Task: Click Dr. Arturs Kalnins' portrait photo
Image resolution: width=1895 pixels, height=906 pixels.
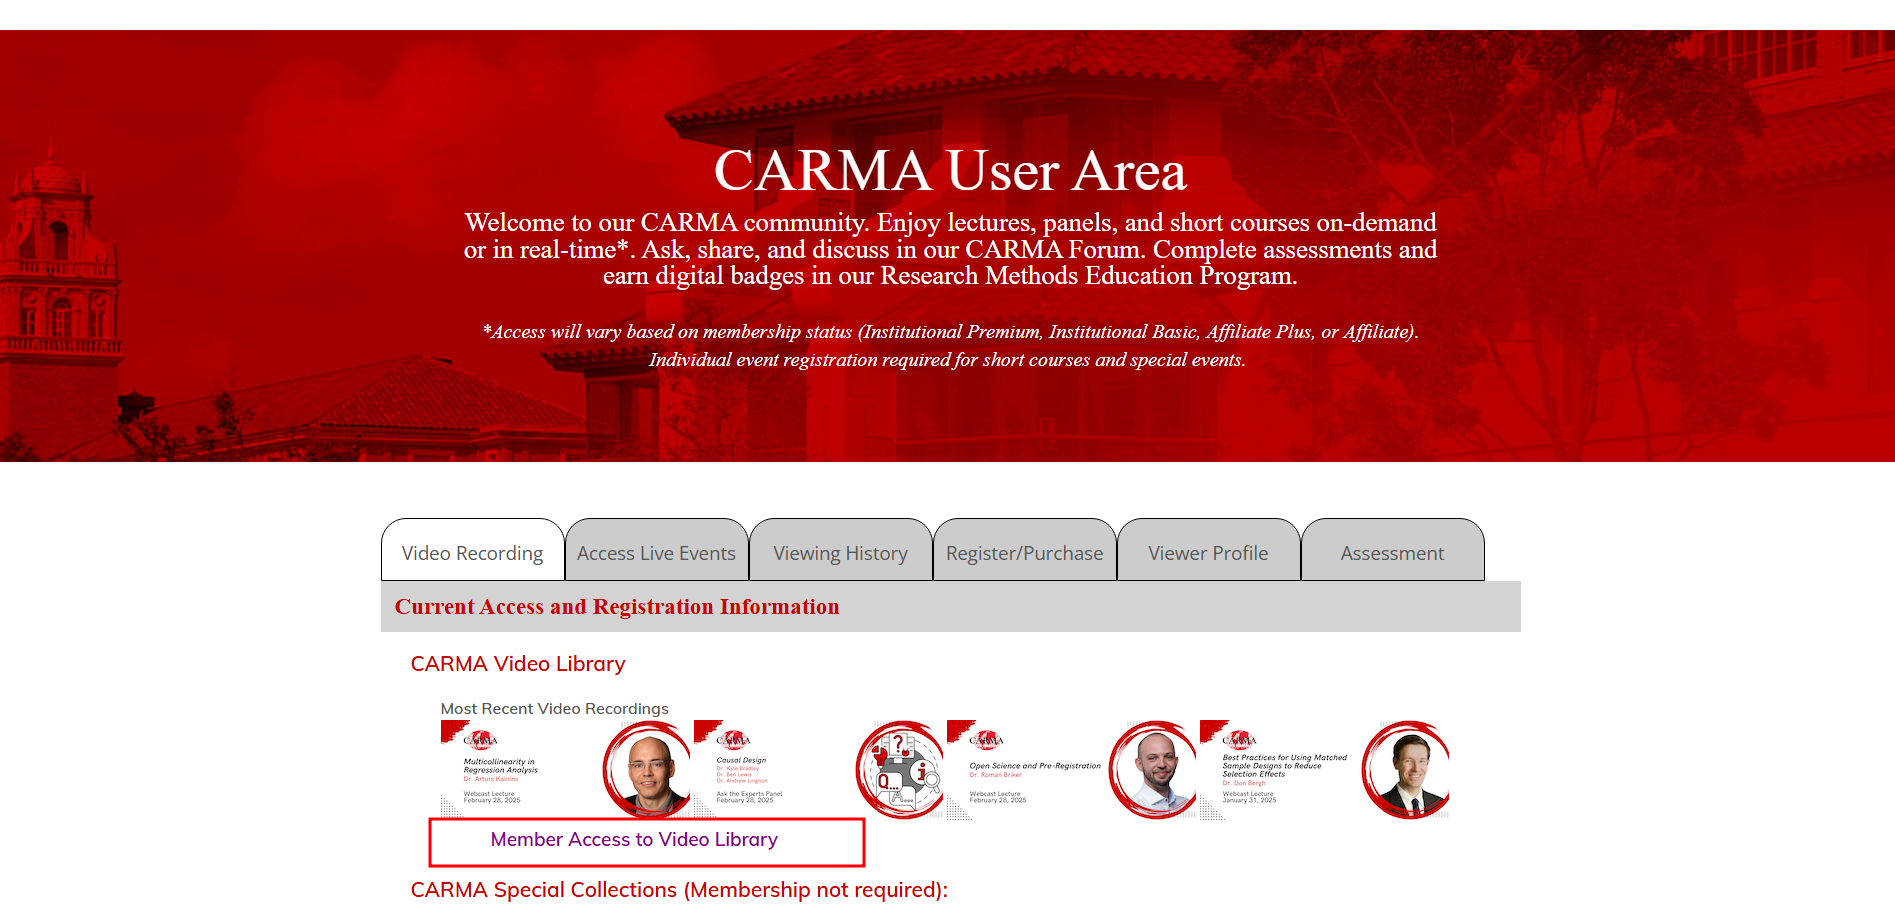Action: (647, 770)
